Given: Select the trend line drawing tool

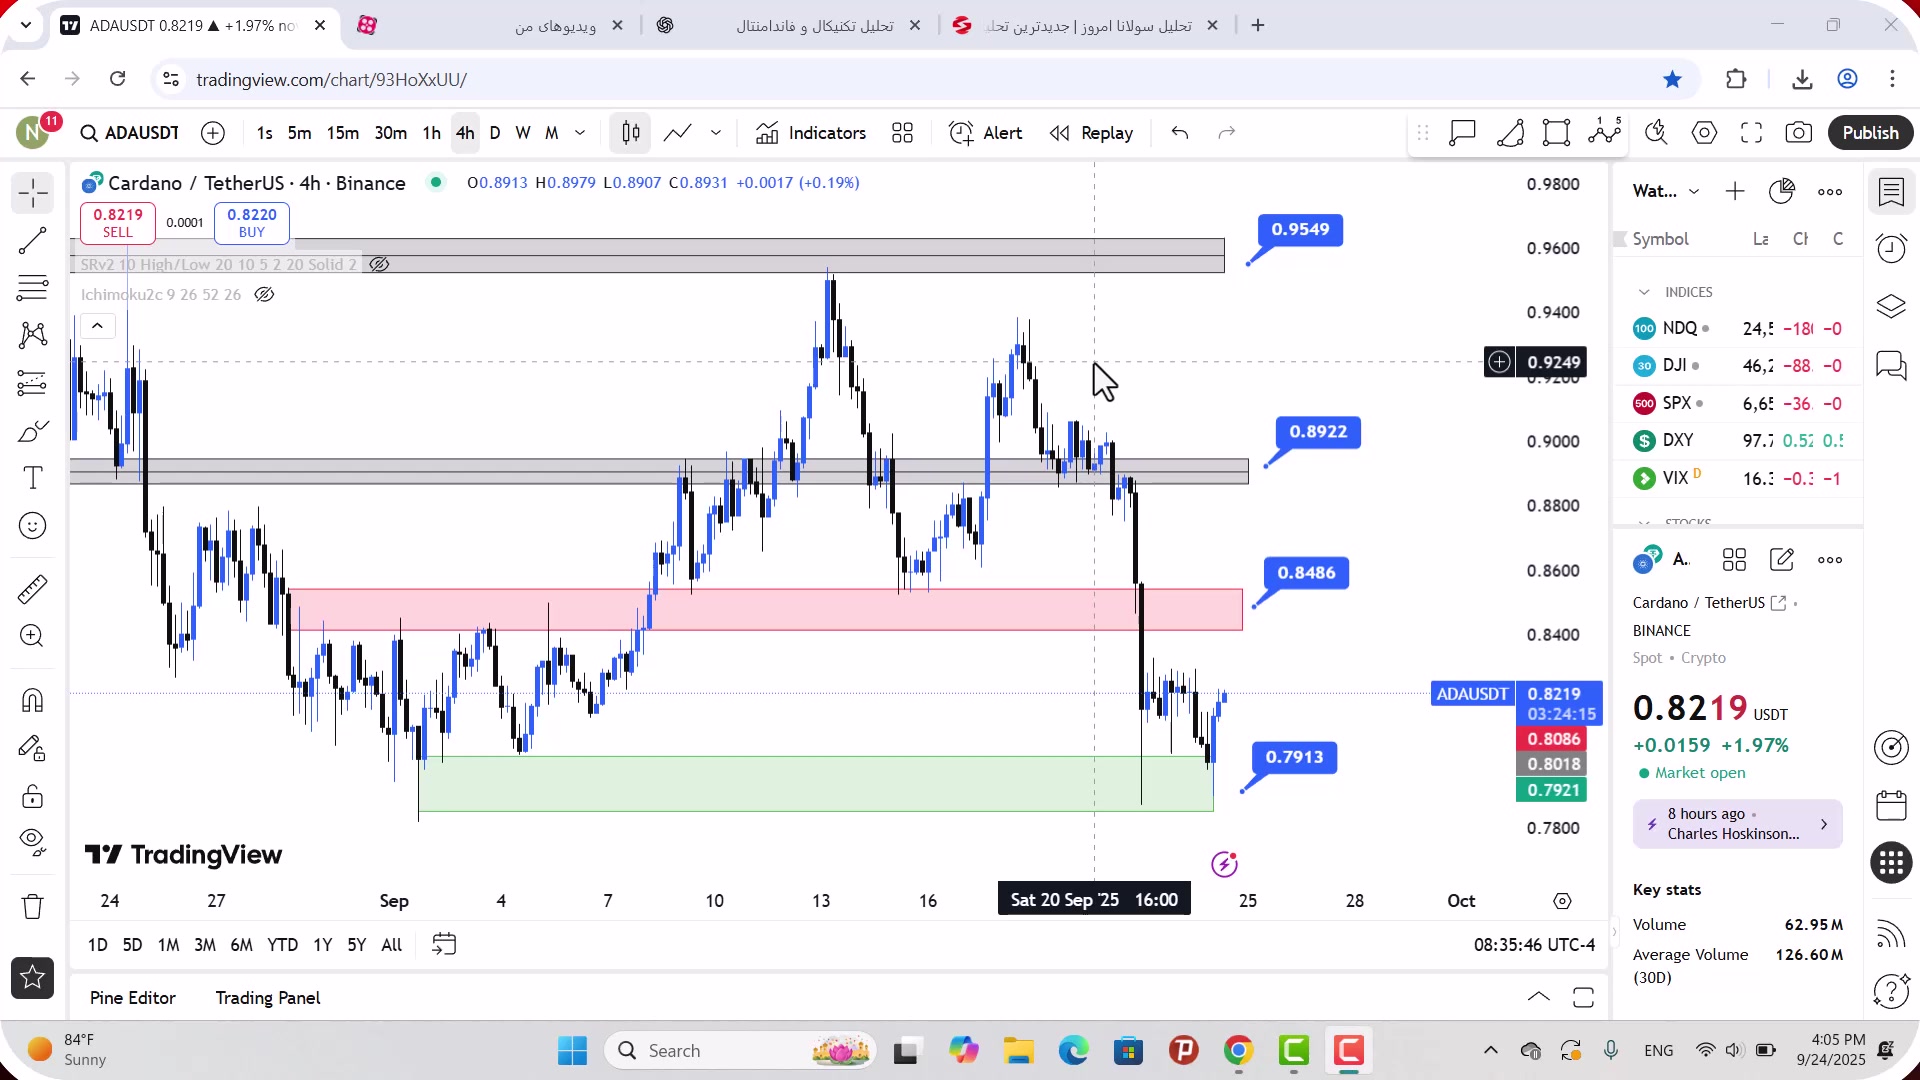Looking at the screenshot, I should (32, 240).
